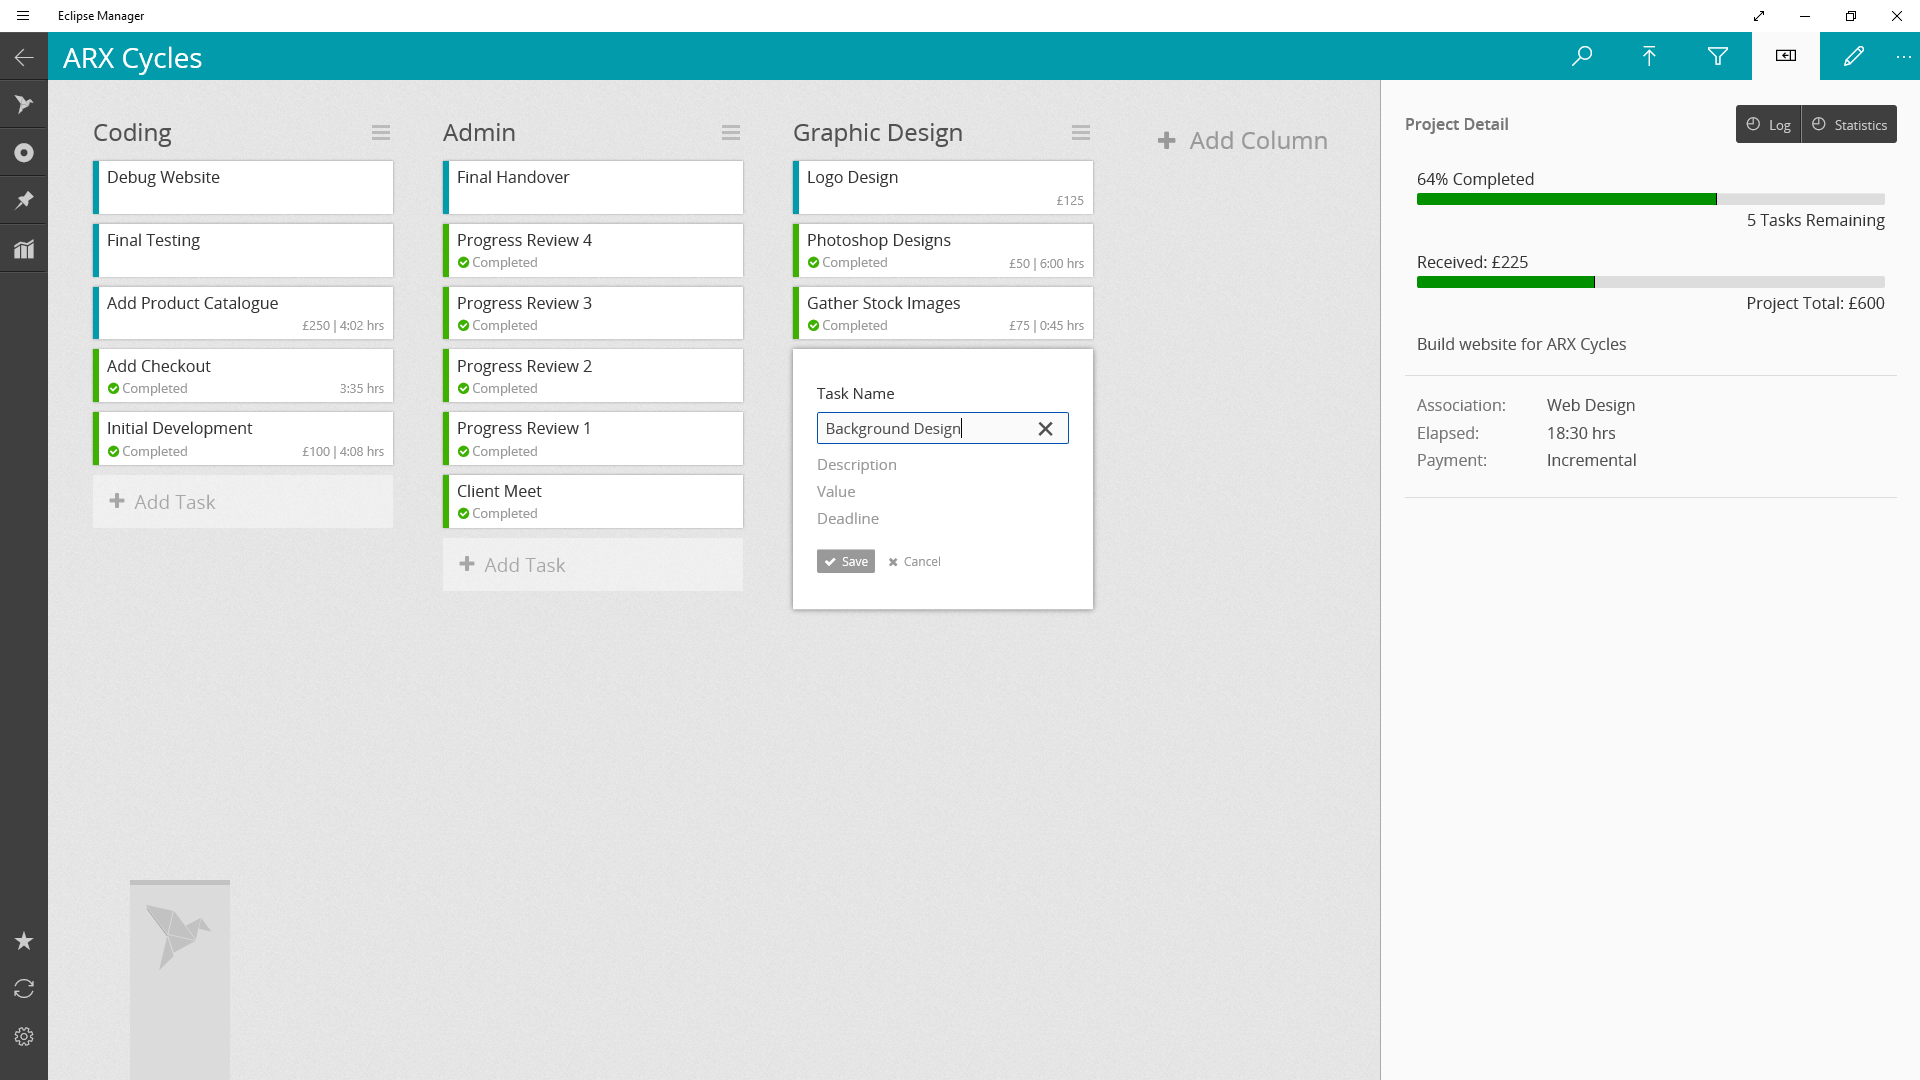The width and height of the screenshot is (1920, 1080).
Task: Open the more options ellipsis menu
Action: coord(1903,57)
